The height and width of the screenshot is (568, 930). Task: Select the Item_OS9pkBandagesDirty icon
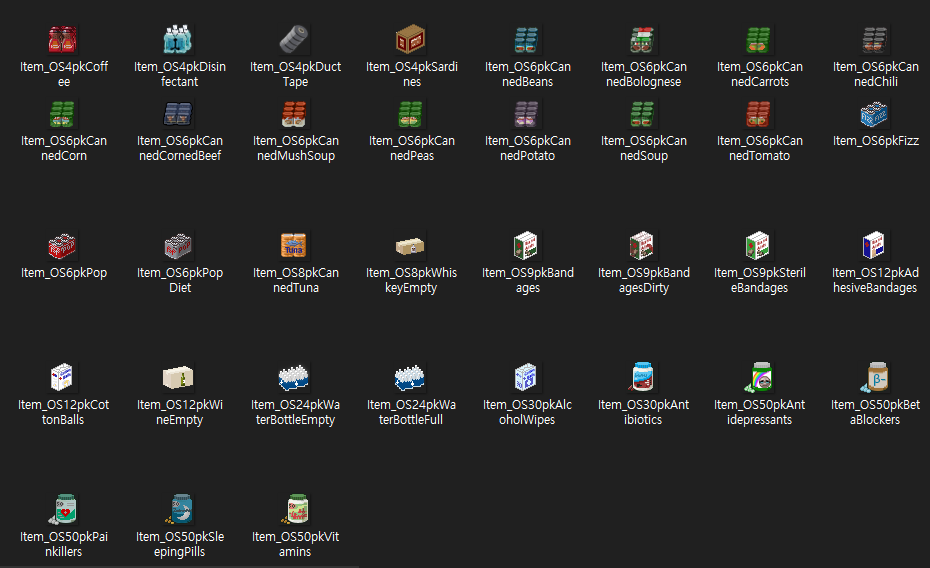coord(642,245)
